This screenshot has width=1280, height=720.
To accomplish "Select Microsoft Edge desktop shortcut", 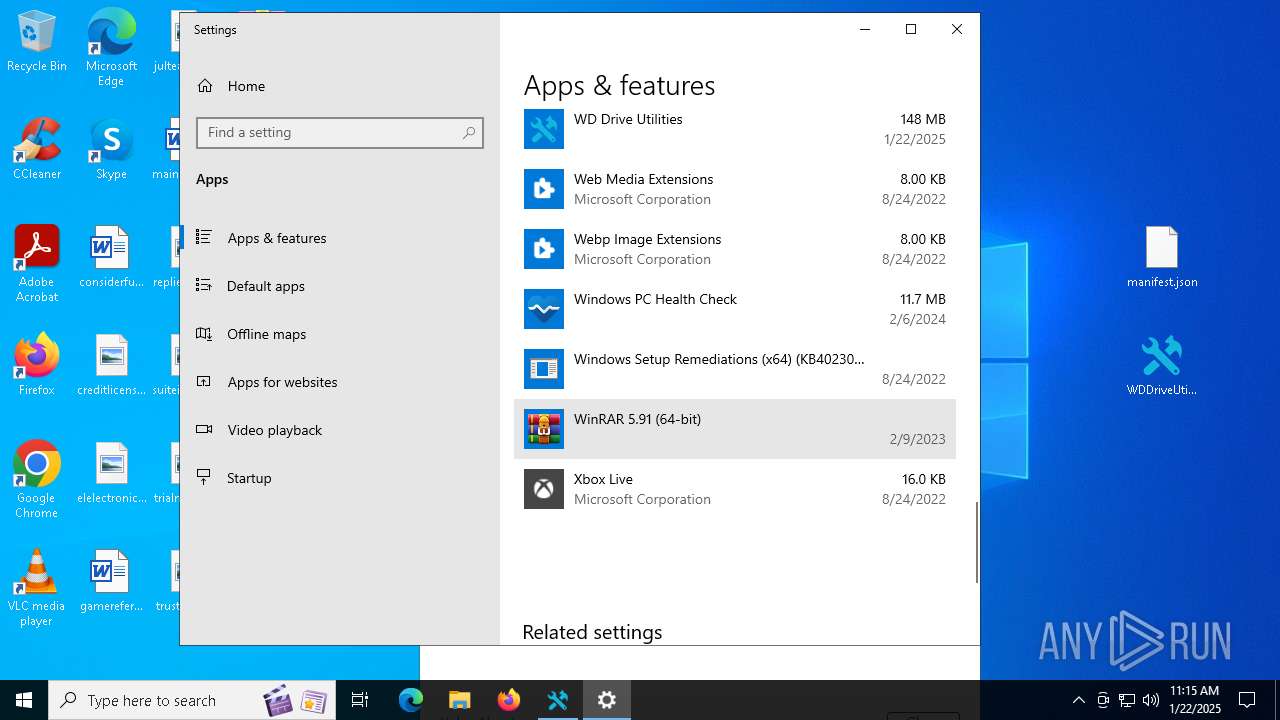I will [111, 48].
